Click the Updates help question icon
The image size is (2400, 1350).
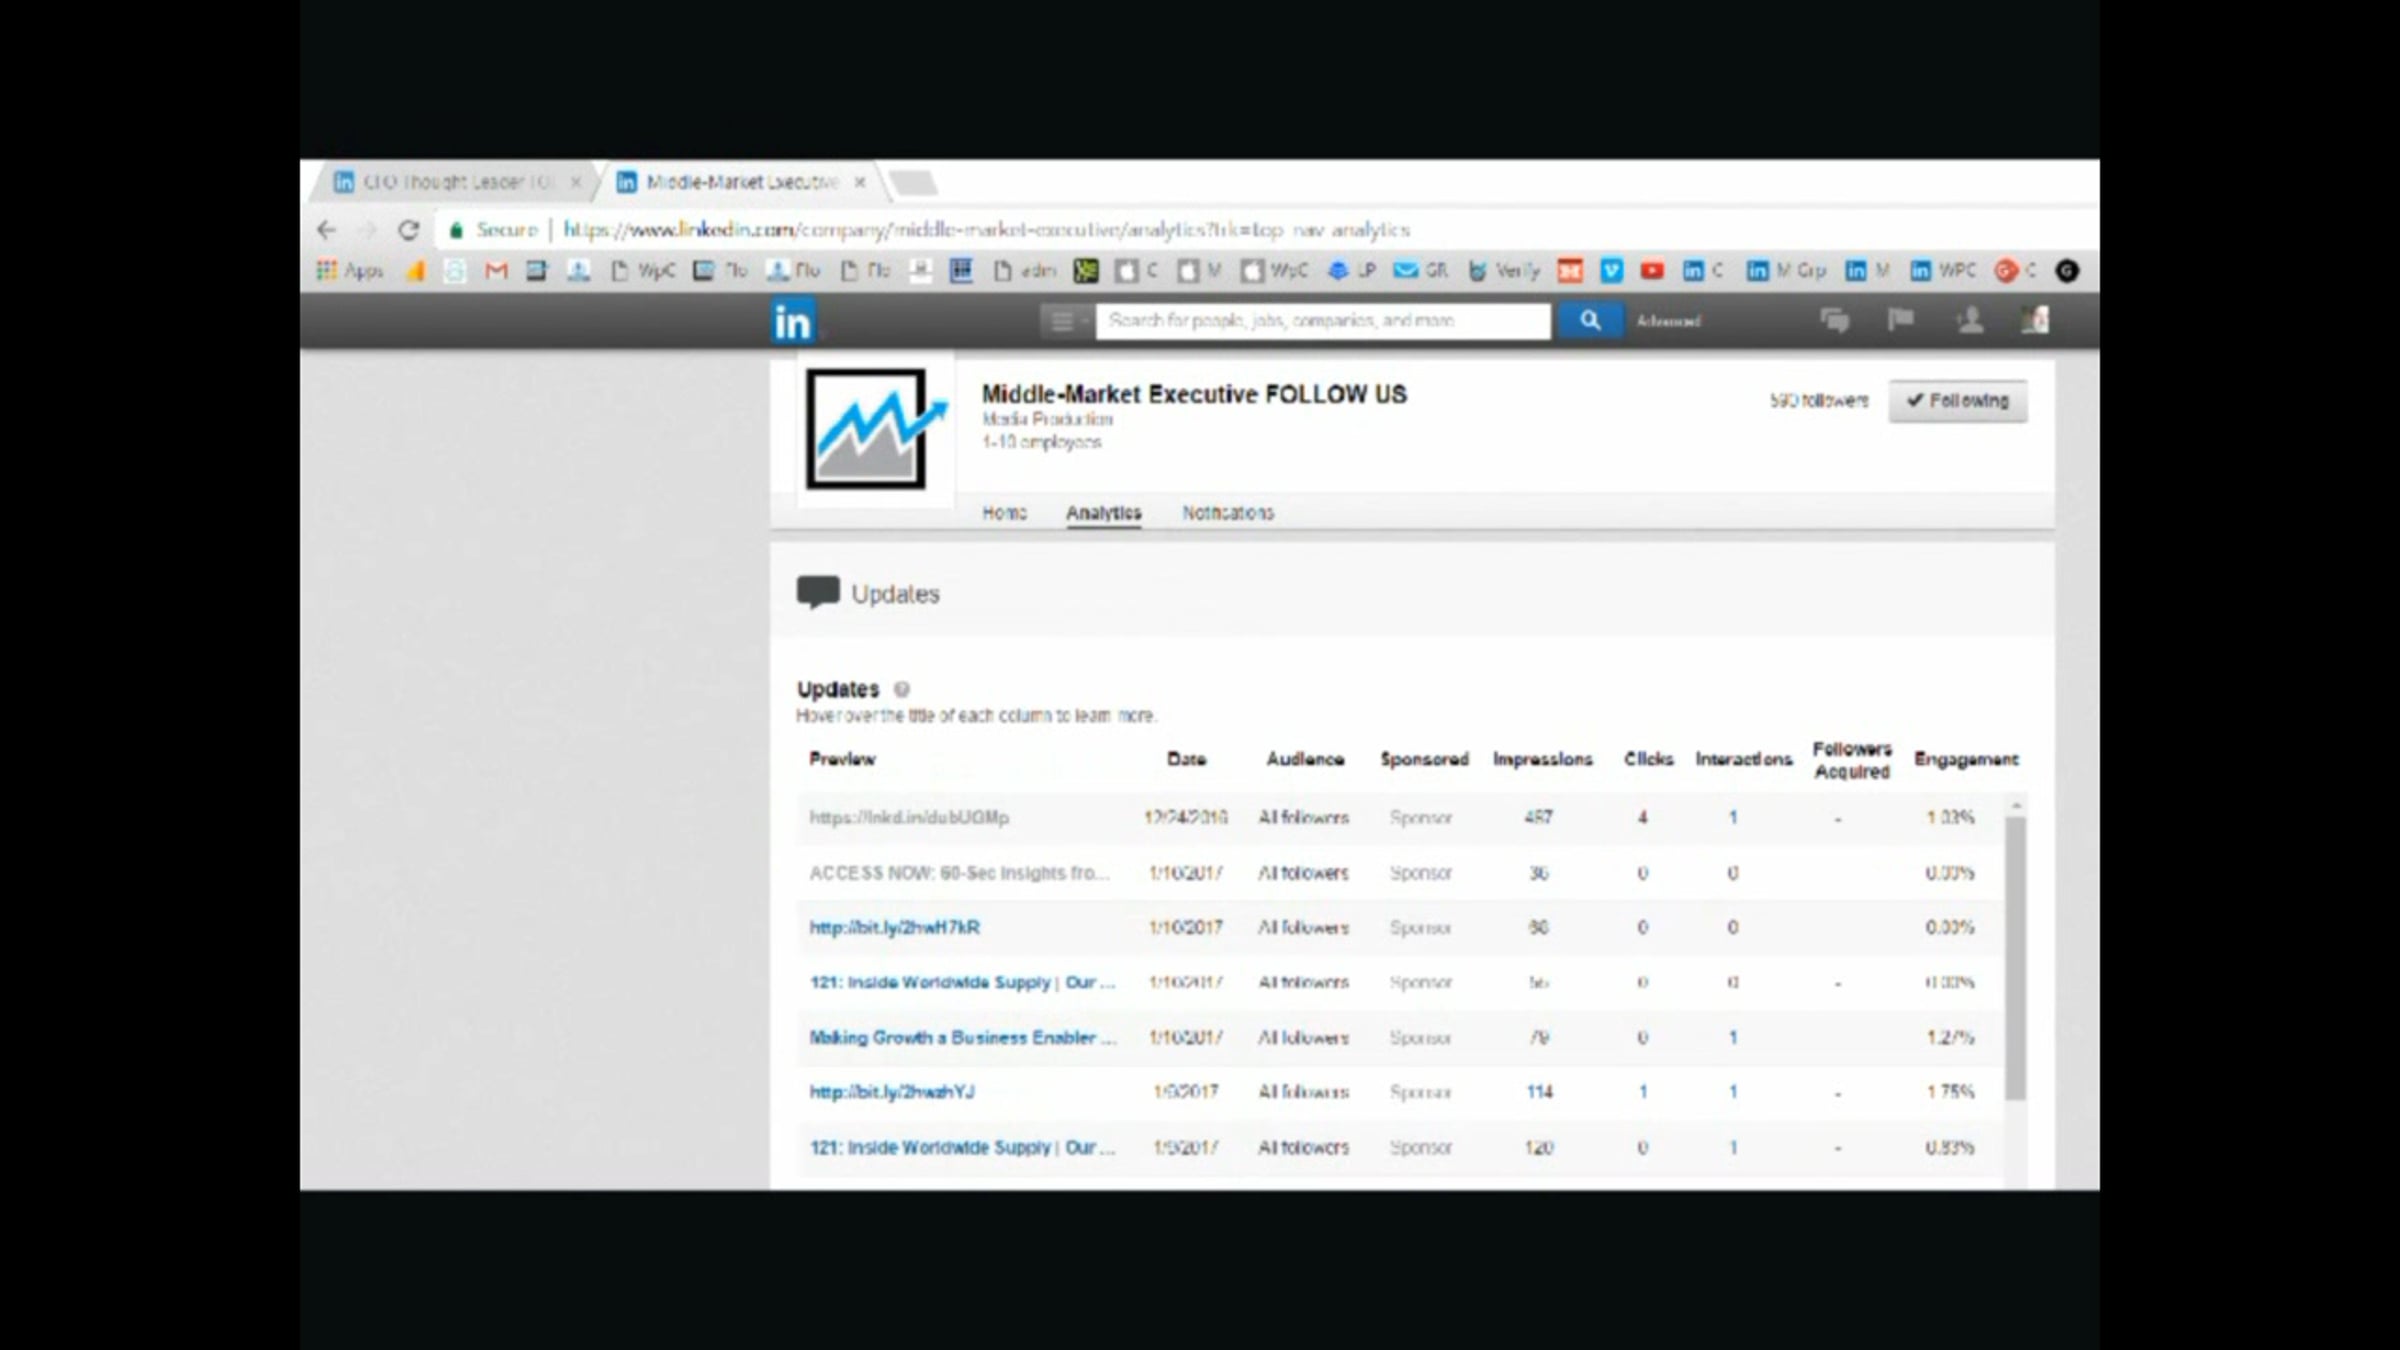pyautogui.click(x=901, y=689)
